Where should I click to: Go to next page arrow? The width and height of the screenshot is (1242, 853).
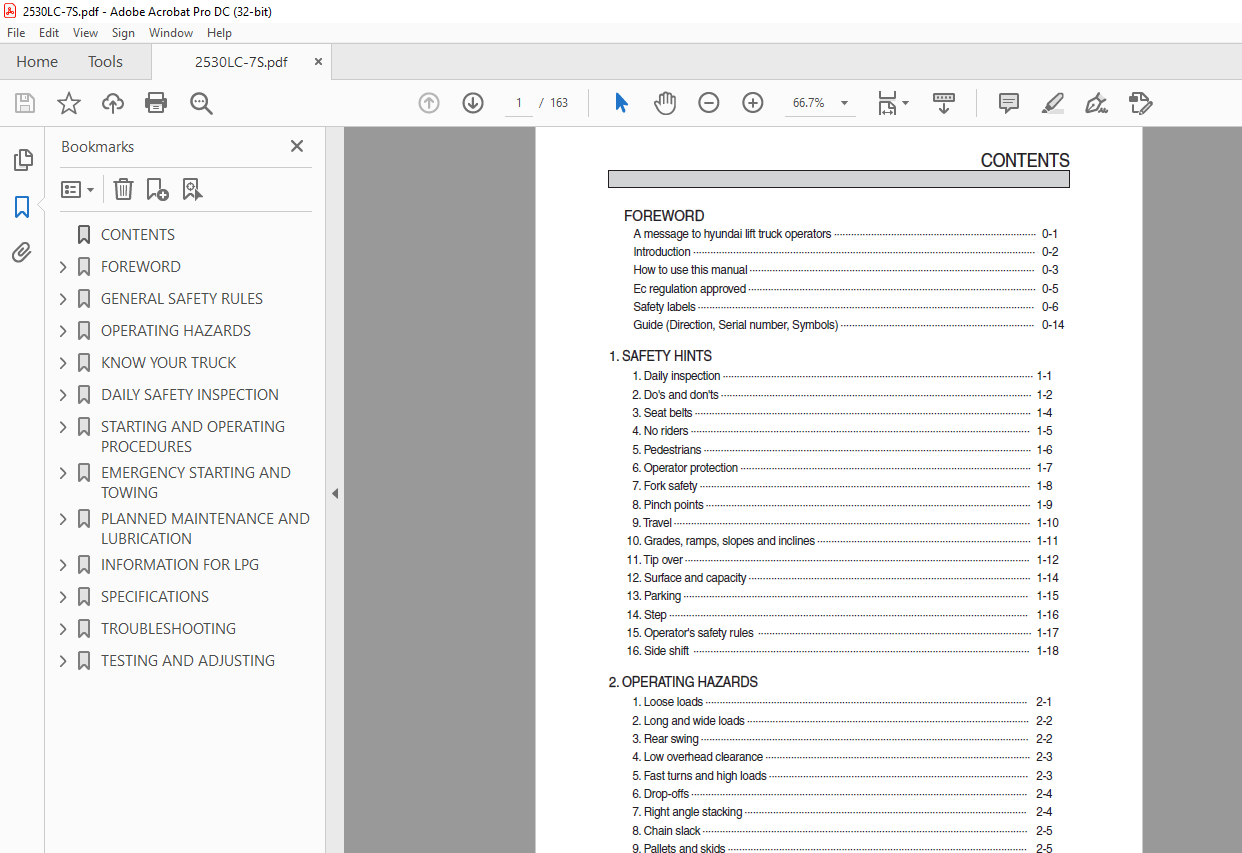(x=473, y=103)
